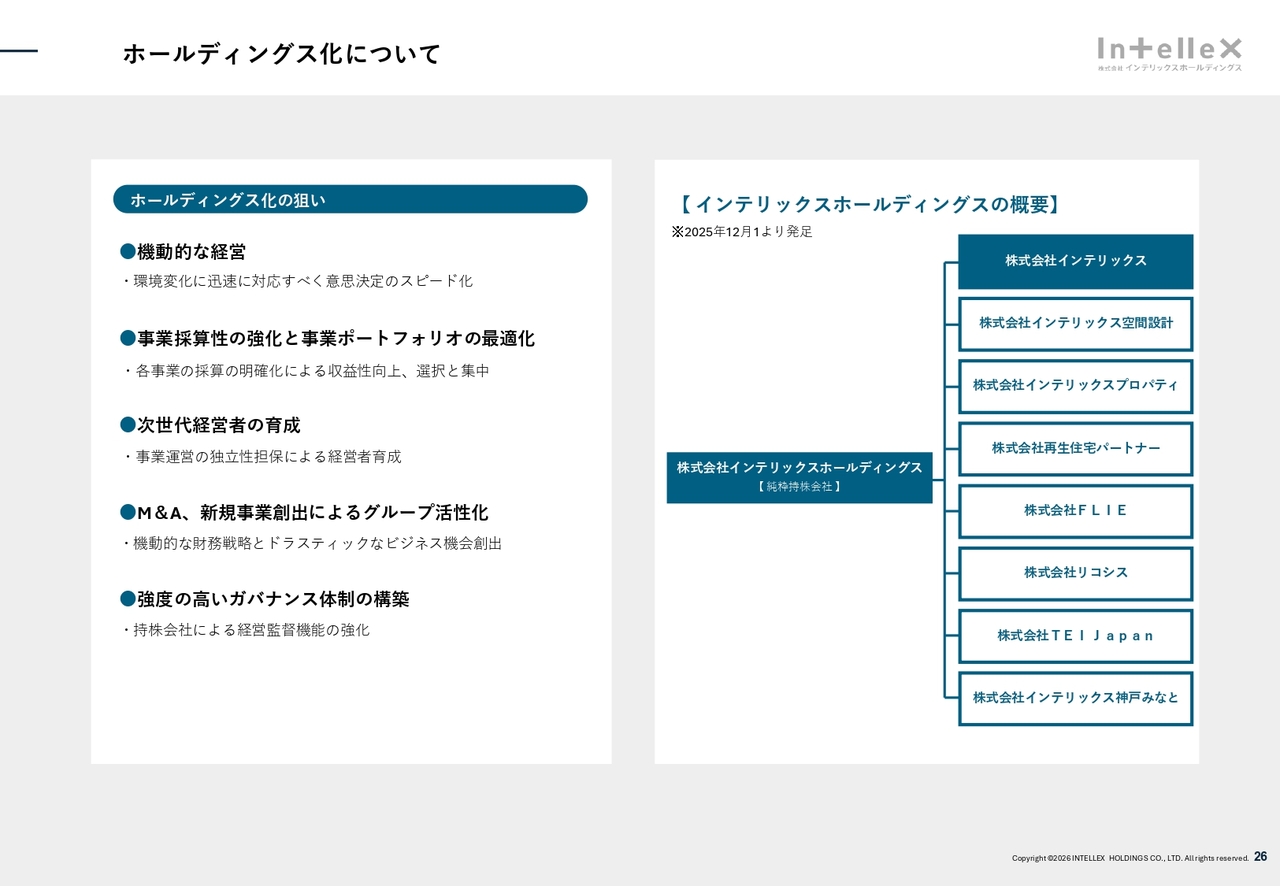Viewport: 1280px width, 886px height.
Task: Click the 株式会社TEI Japan box
Action: [x=1075, y=636]
